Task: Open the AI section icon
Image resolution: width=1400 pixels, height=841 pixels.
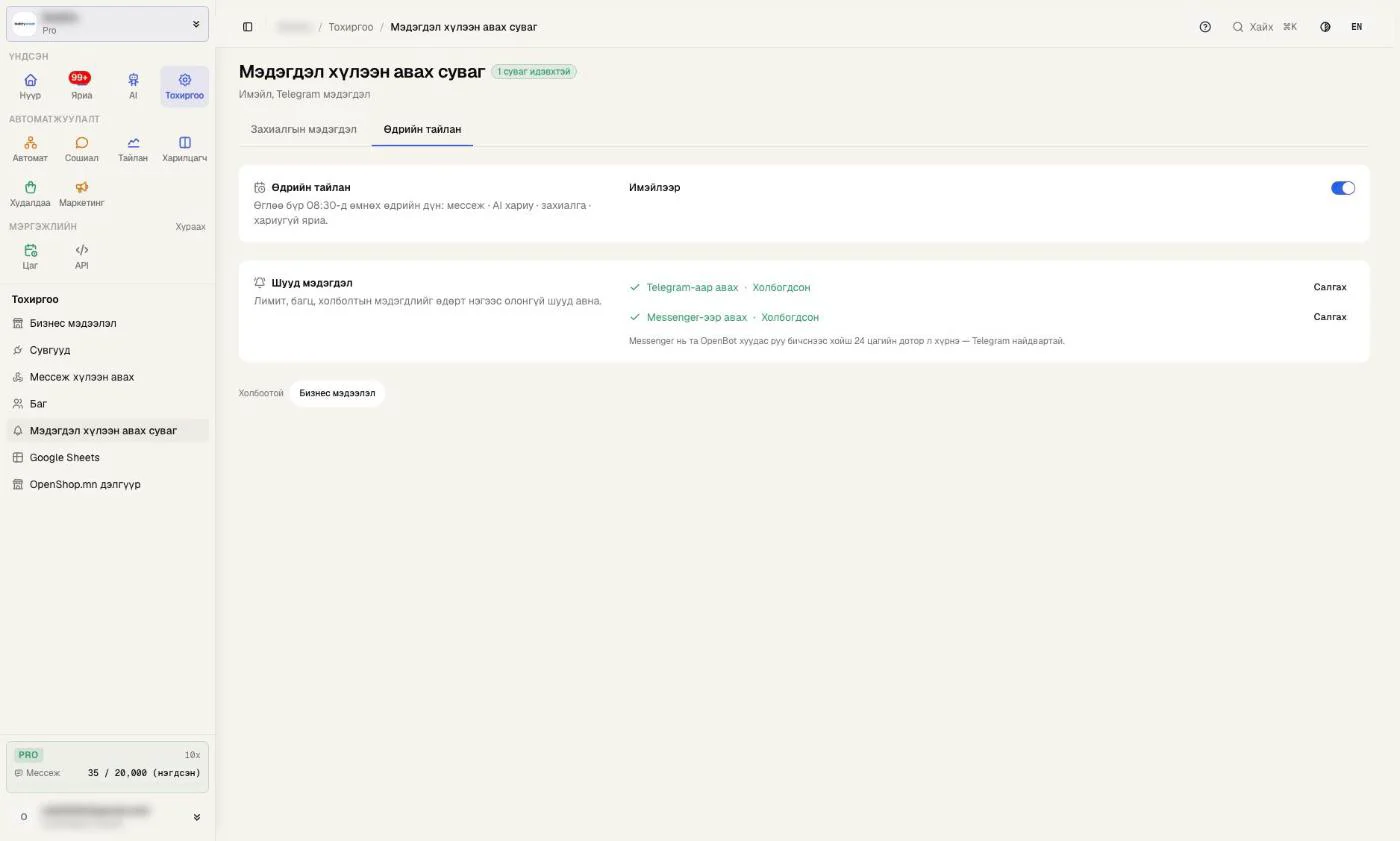Action: [133, 86]
